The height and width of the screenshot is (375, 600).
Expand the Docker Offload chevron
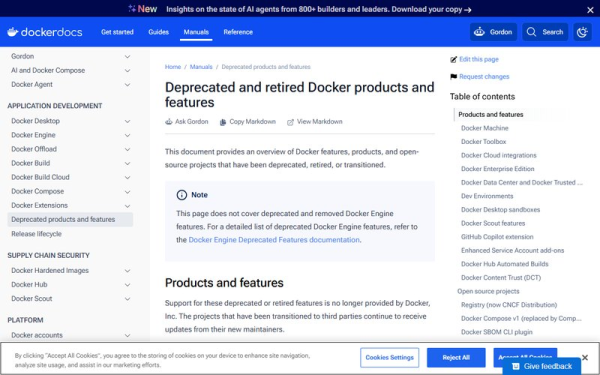click(127, 149)
